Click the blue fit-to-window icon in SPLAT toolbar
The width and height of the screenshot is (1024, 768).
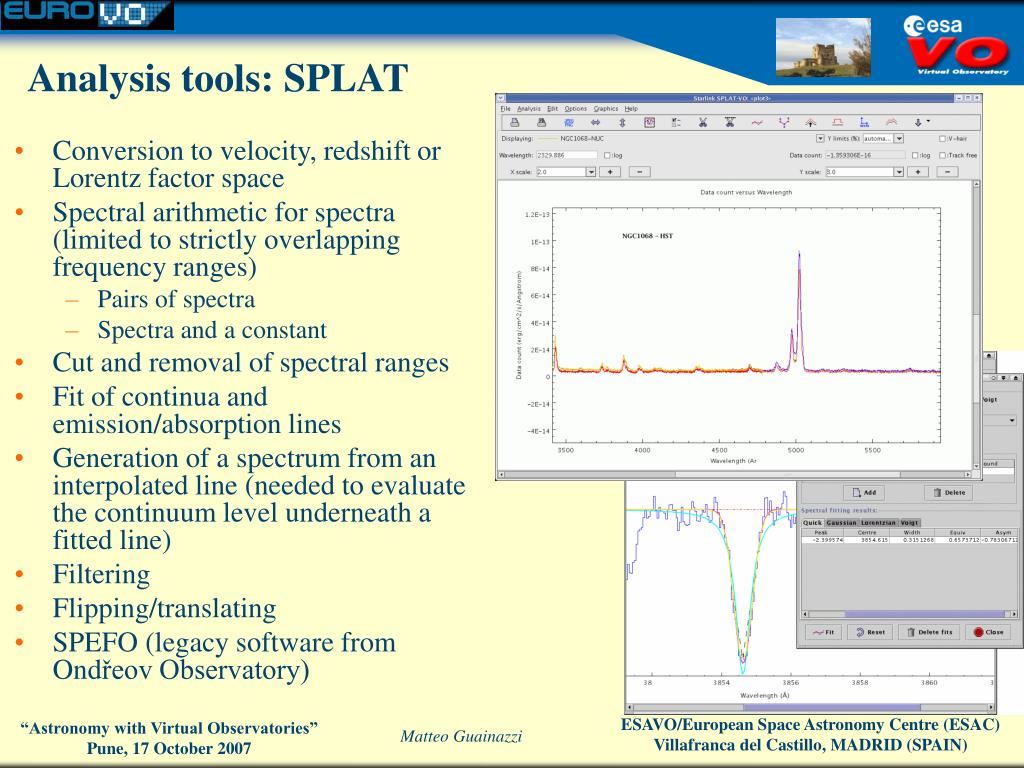point(569,122)
